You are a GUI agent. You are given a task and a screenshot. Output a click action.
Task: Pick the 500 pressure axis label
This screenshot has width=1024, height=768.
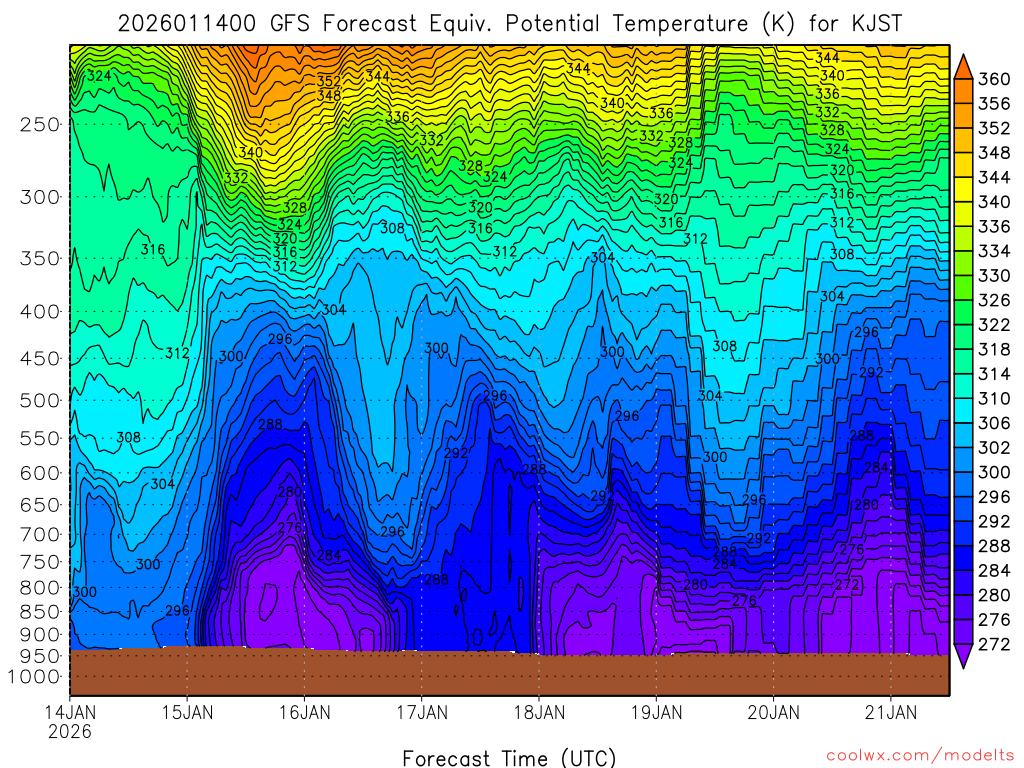point(40,400)
